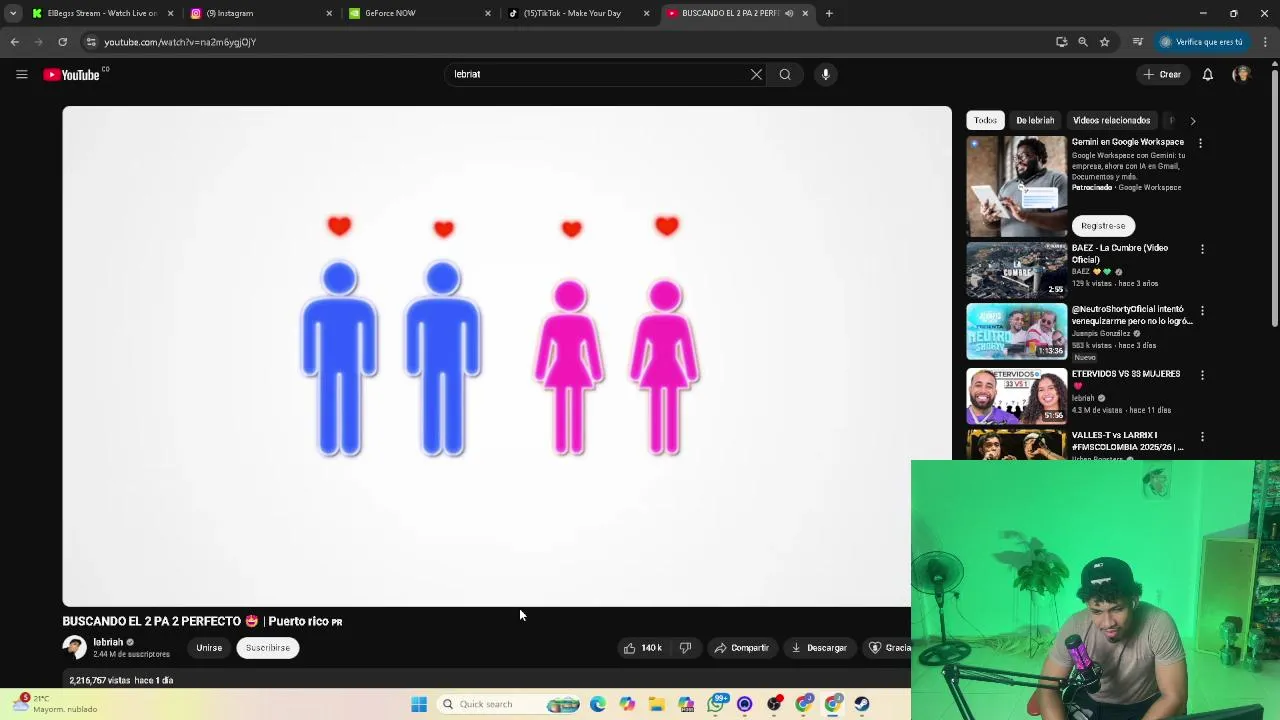Mute the BUSCANDO EL 2 PA 2 tab audio
Screen dimensions: 1280x720
point(789,13)
